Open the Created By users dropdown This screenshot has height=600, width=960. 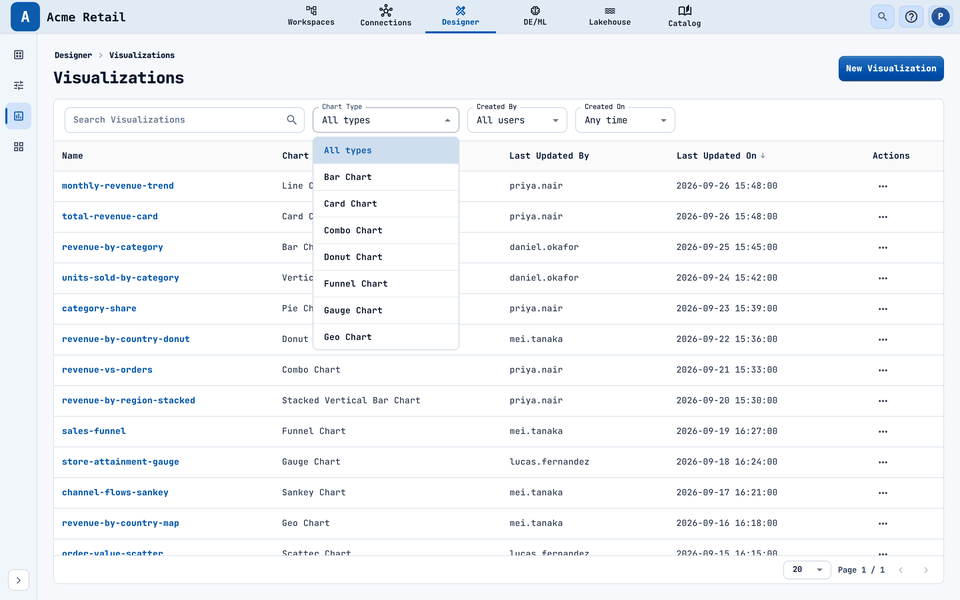tap(517, 120)
